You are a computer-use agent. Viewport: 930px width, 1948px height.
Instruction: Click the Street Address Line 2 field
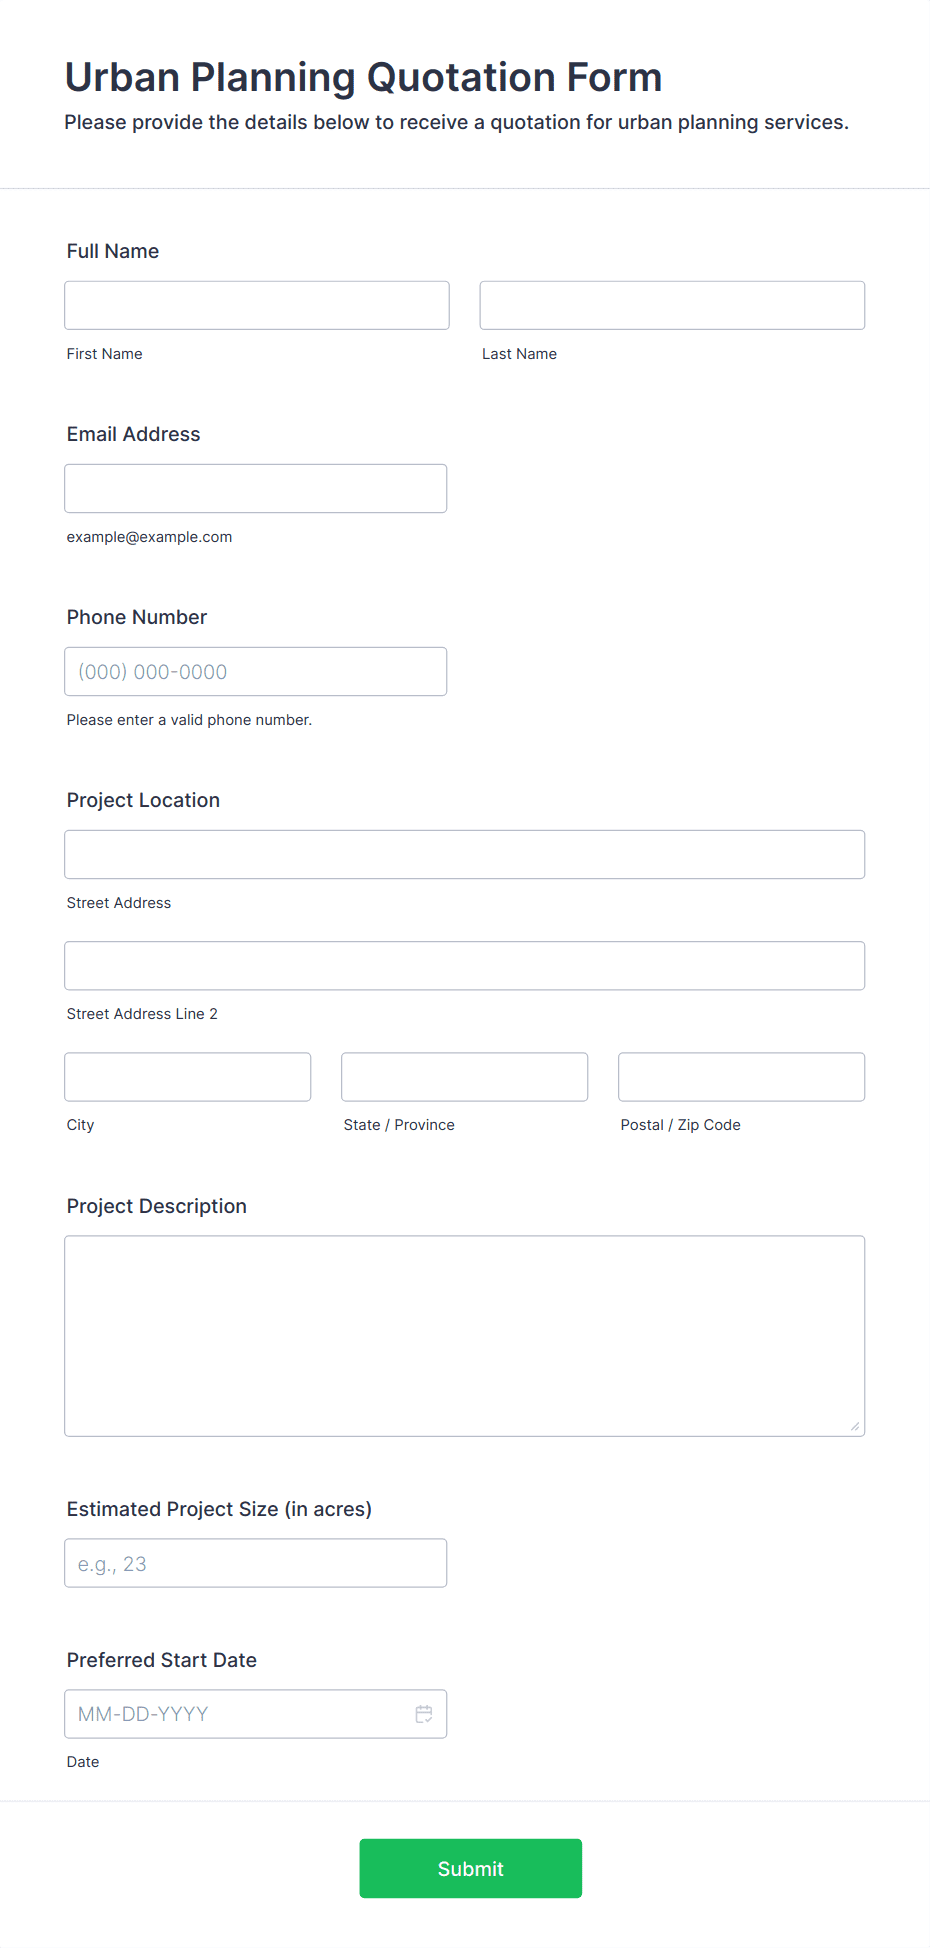click(465, 965)
